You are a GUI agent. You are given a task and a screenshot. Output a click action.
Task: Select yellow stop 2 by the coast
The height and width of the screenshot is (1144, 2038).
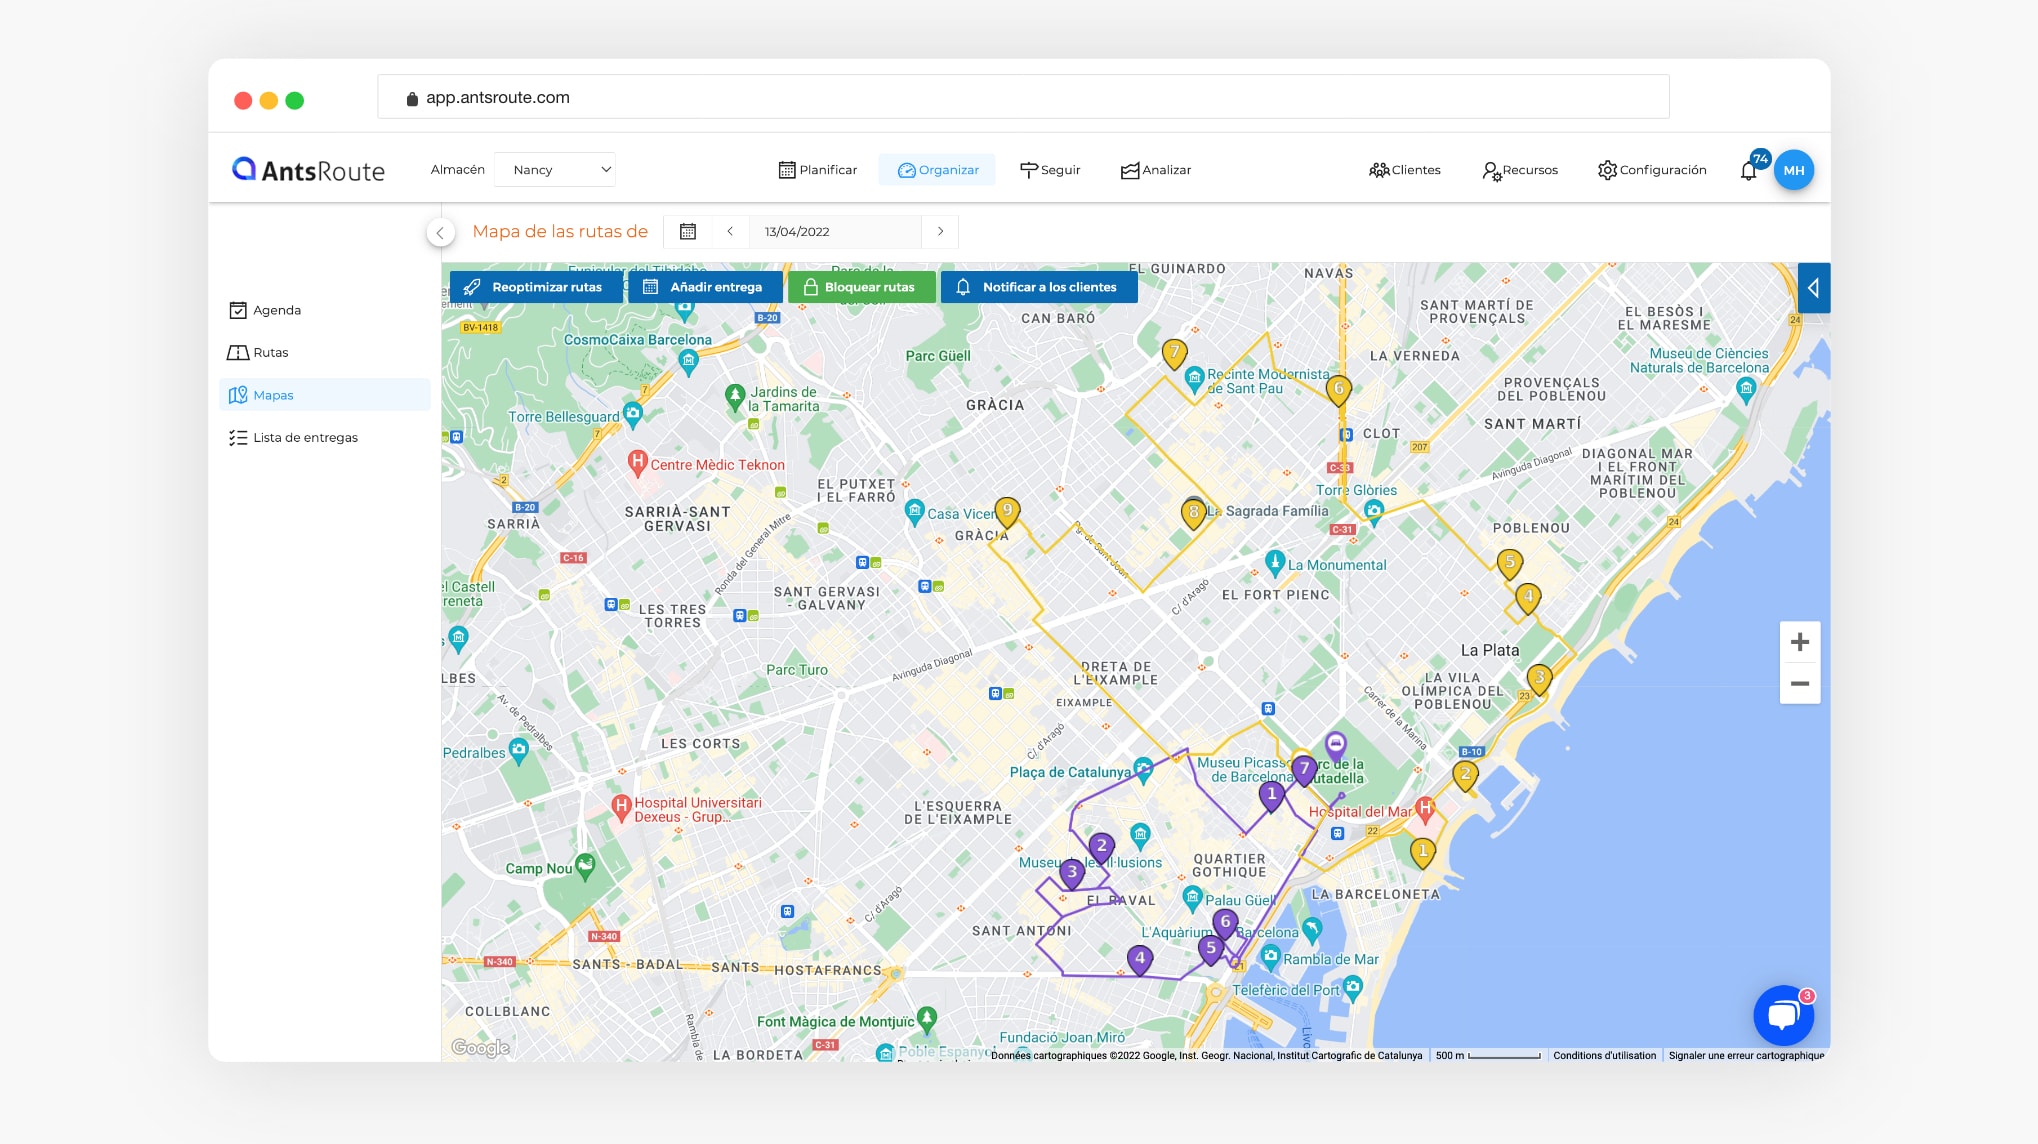[1465, 775]
